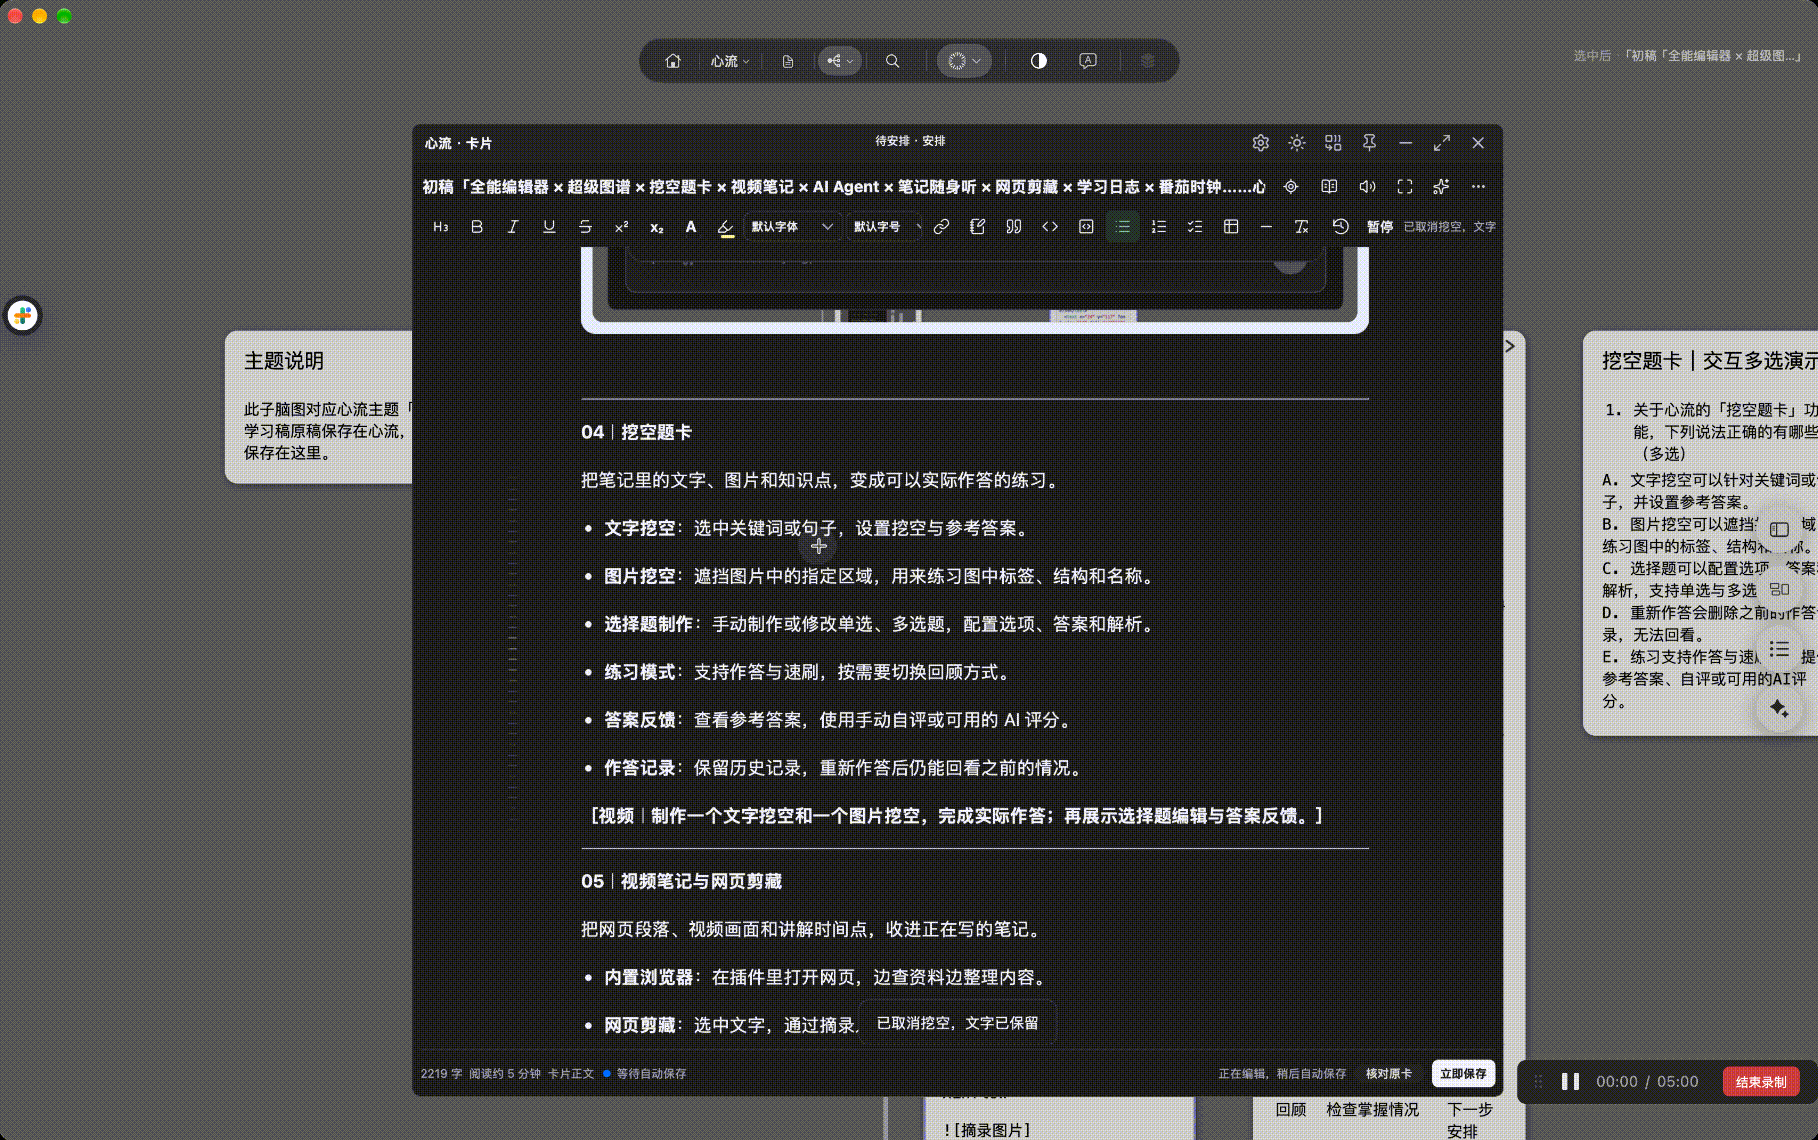The width and height of the screenshot is (1818, 1140).
Task: Insert a hyperlink with link icon
Action: coord(941,227)
